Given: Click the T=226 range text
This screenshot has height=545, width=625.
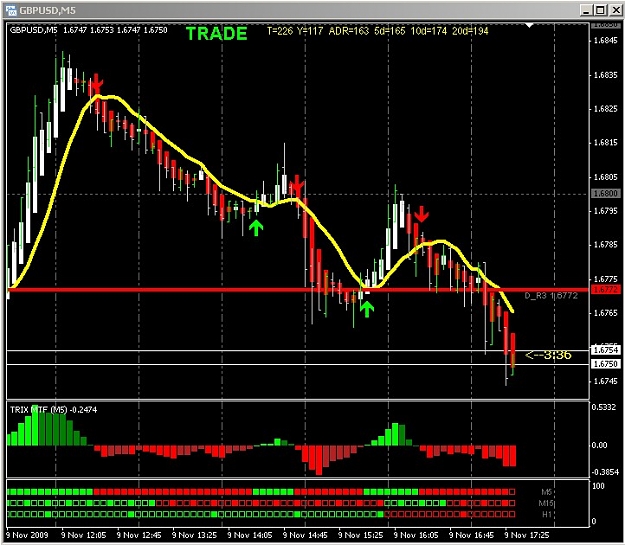Looking at the screenshot, I should [x=280, y=31].
